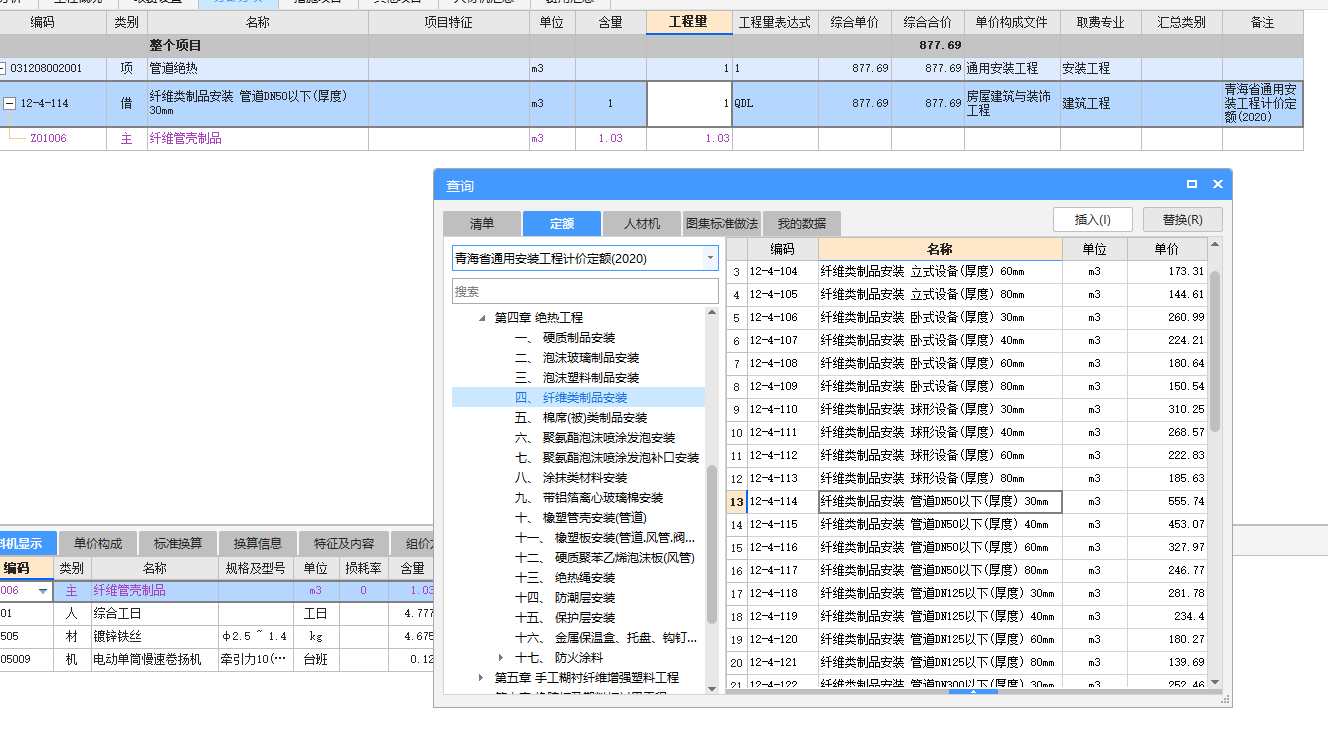1328x749 pixels.
Task: Select 九、带铝箔离心玻璃棉安装 tree item
Action: [x=589, y=498]
